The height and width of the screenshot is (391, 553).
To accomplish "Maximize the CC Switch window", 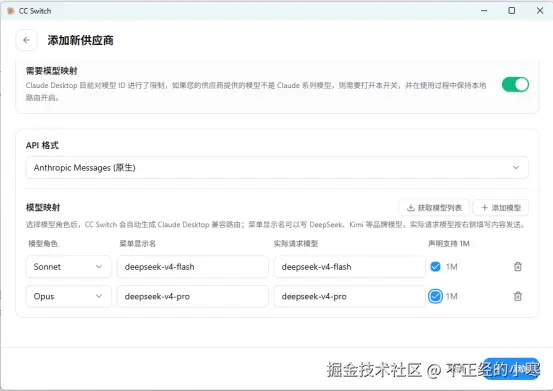I will [x=511, y=11].
